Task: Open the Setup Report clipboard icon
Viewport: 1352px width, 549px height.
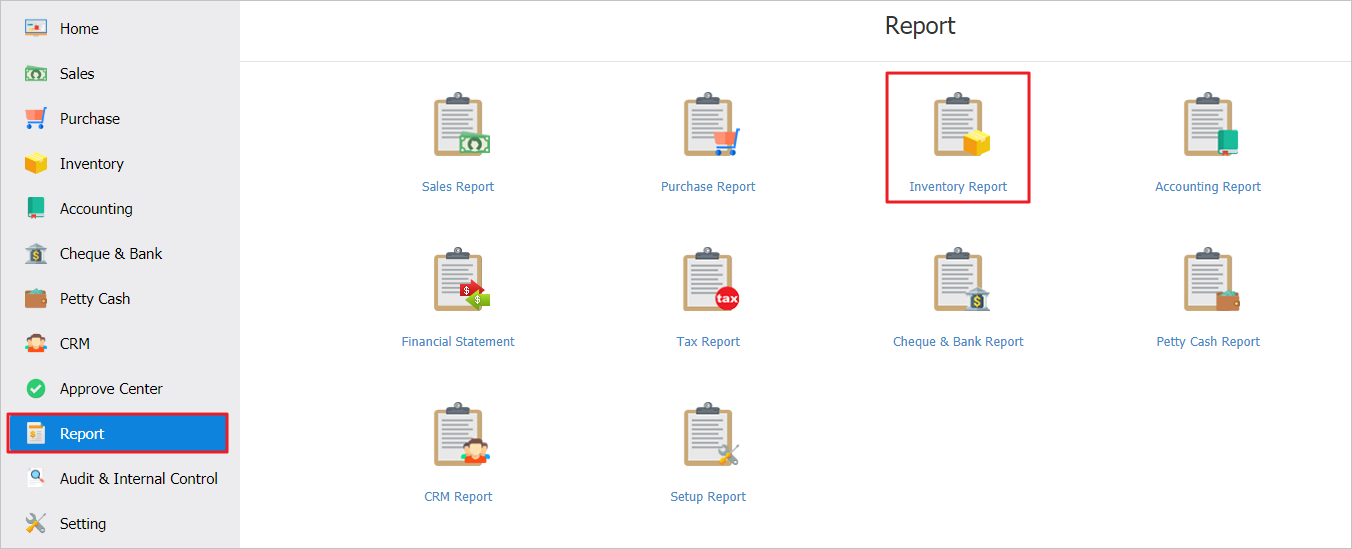Action: 710,435
